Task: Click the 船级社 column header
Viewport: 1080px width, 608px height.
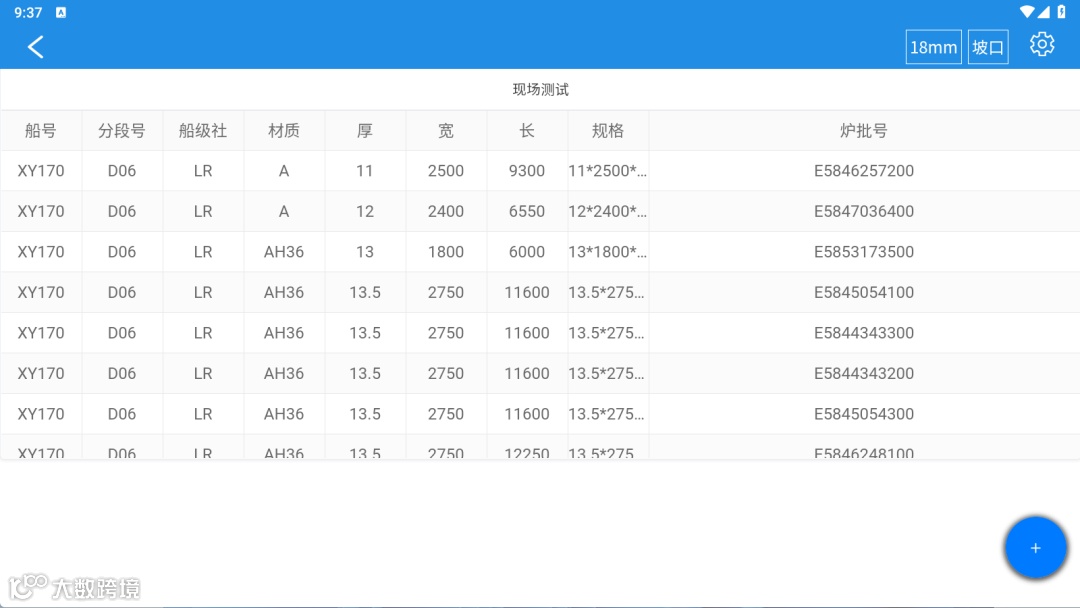Action: (202, 131)
